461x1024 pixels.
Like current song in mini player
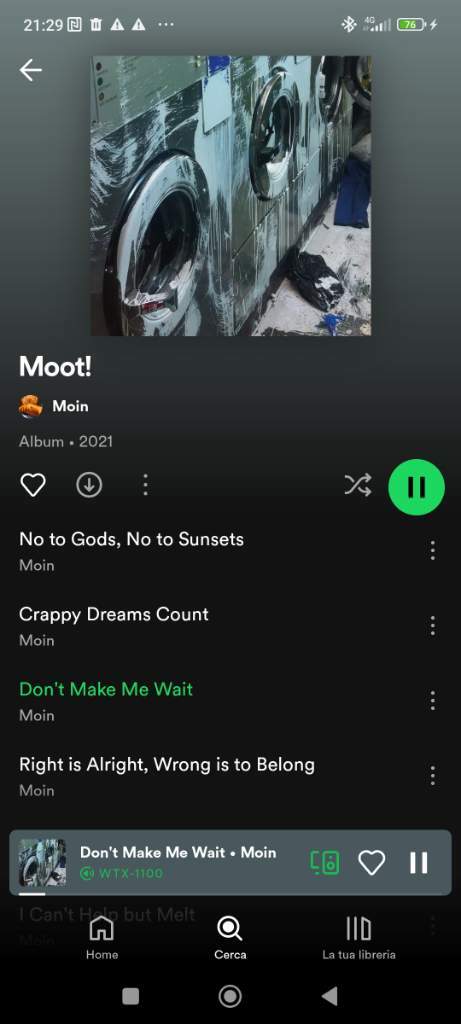[372, 863]
